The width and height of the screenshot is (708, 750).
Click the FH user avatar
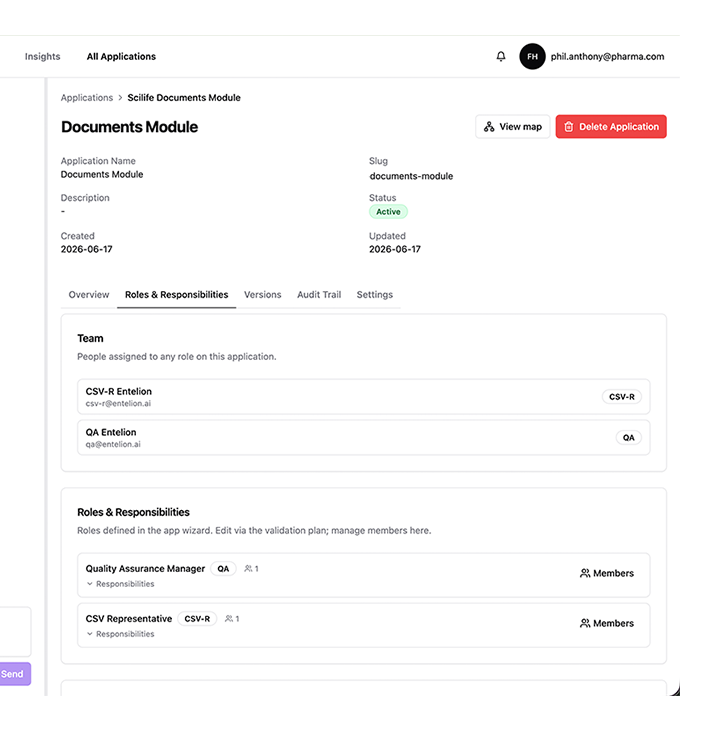532,56
